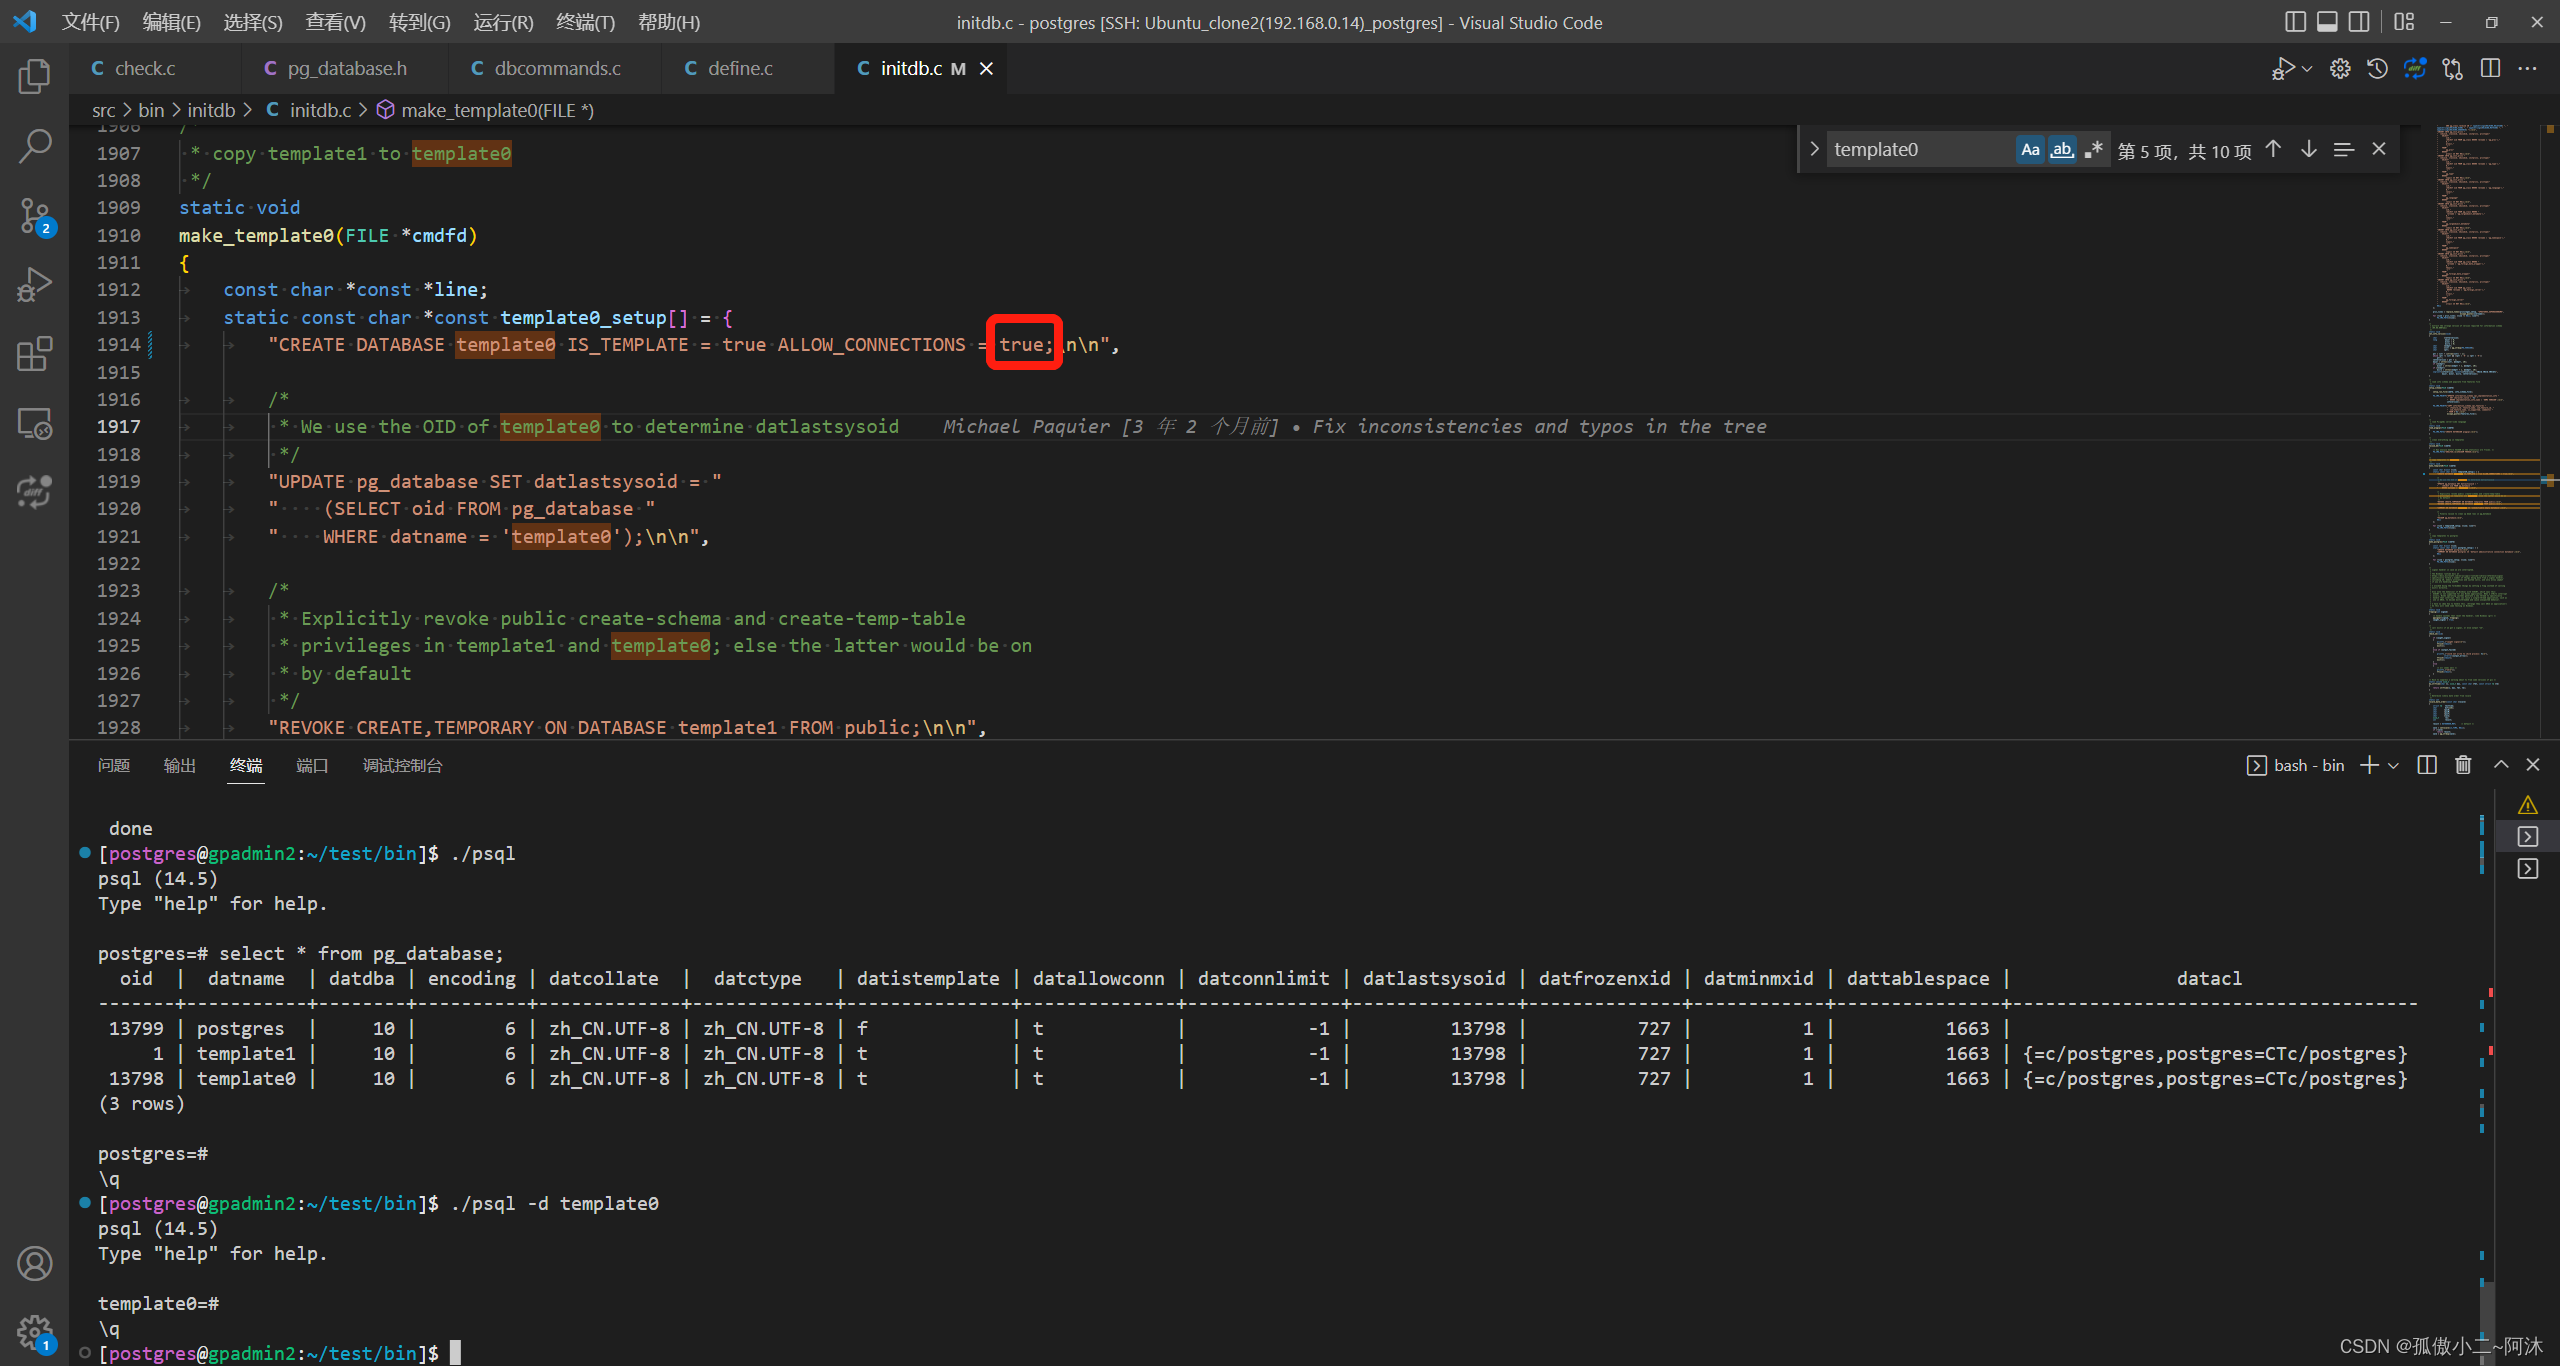Open the Search sidebar
The width and height of the screenshot is (2560, 1366).
[35, 145]
